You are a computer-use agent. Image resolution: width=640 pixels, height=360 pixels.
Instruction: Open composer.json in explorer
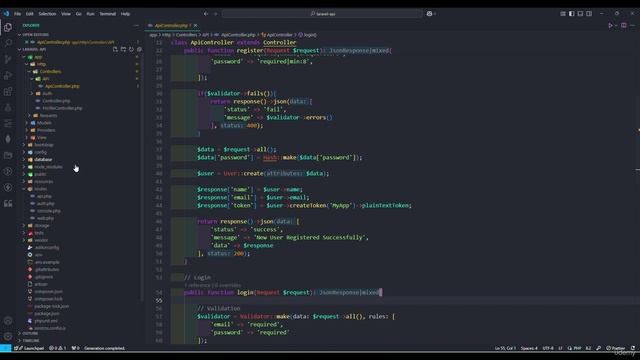pos(48,291)
